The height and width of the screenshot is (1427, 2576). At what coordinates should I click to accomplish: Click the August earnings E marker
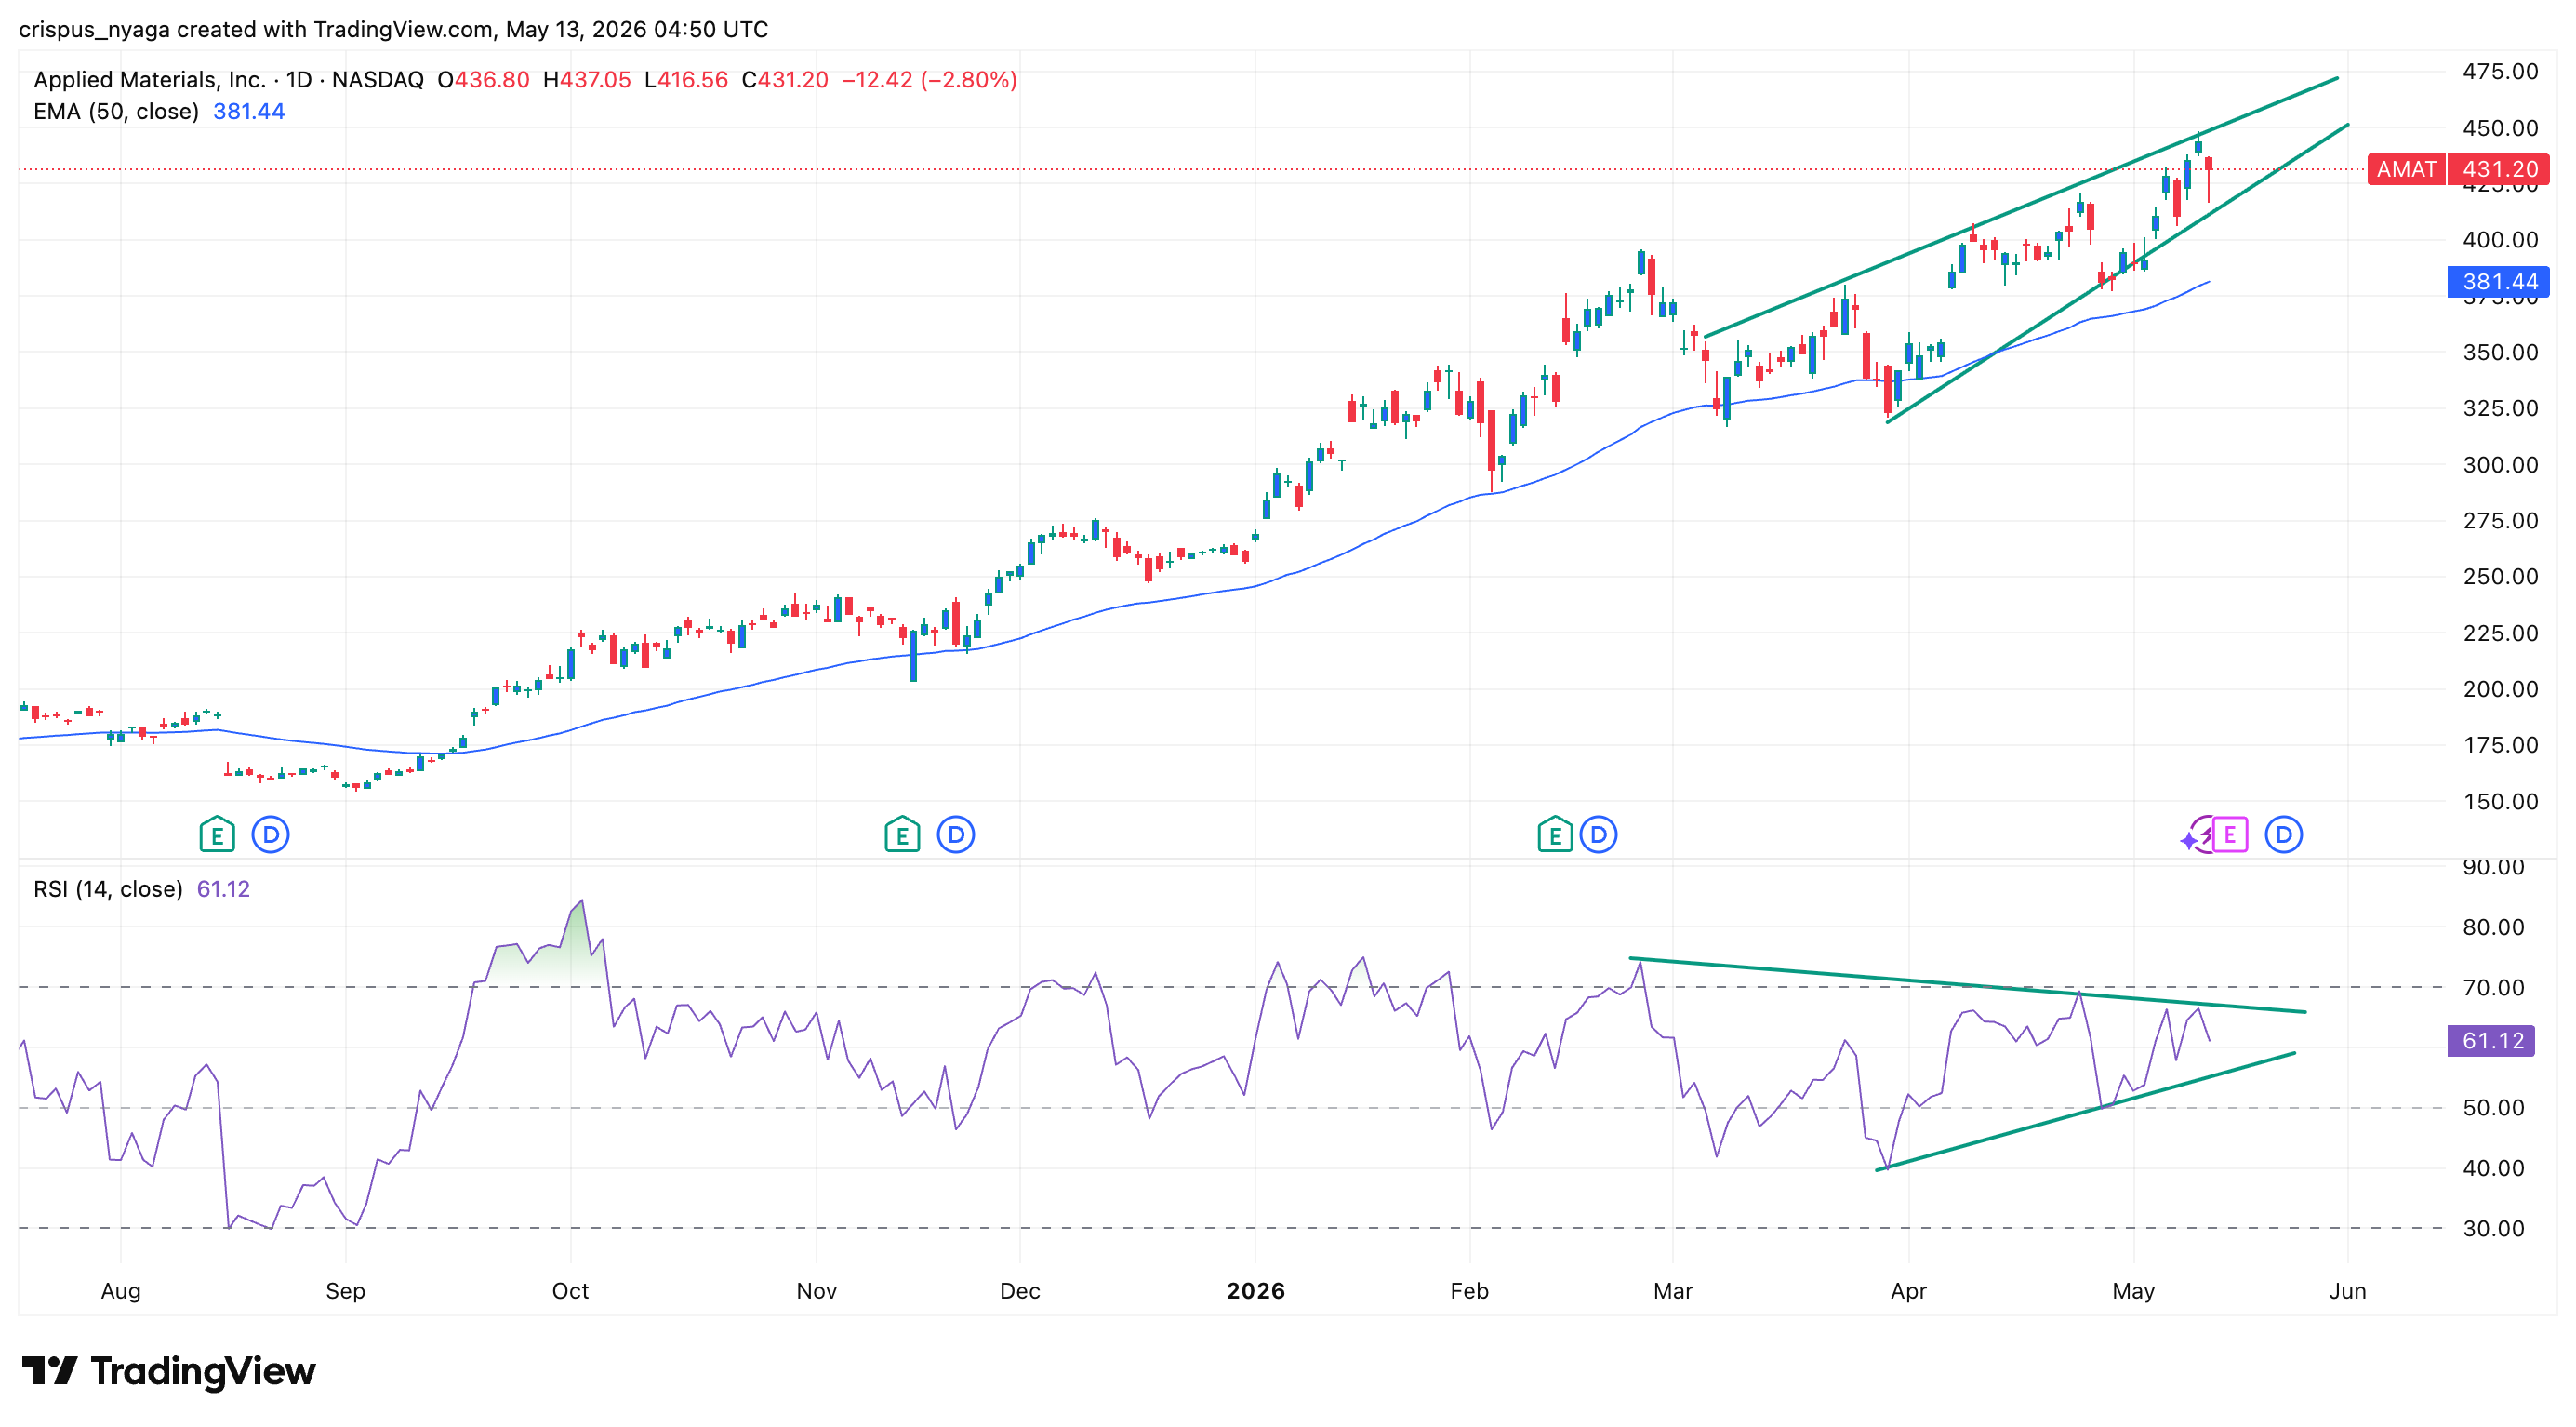click(217, 834)
